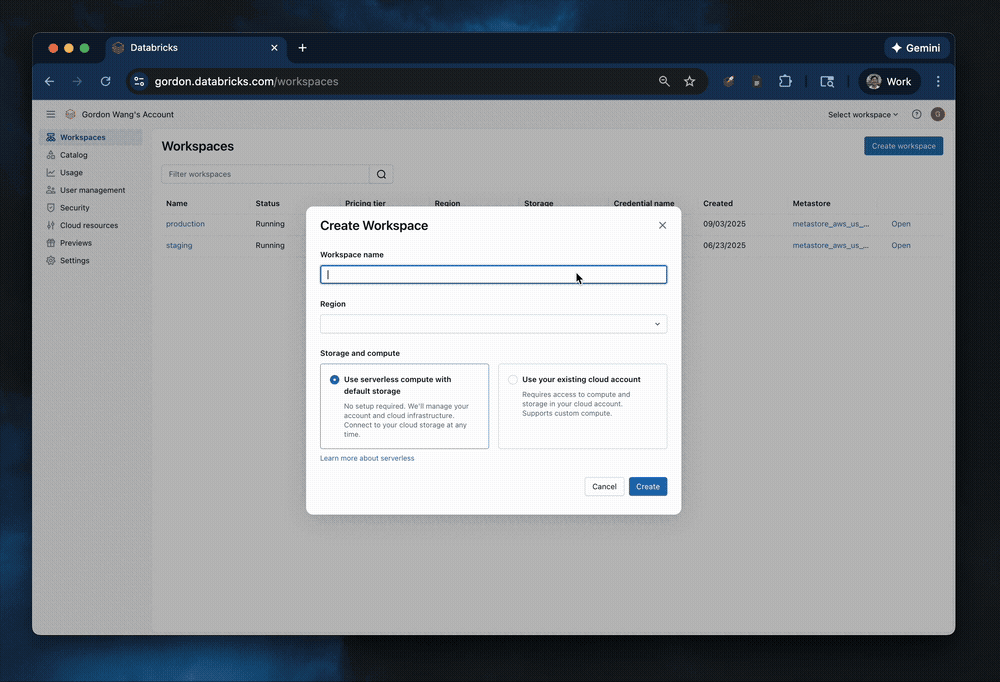This screenshot has height=682, width=1000.
Task: Click the address bar URL
Action: coord(246,82)
